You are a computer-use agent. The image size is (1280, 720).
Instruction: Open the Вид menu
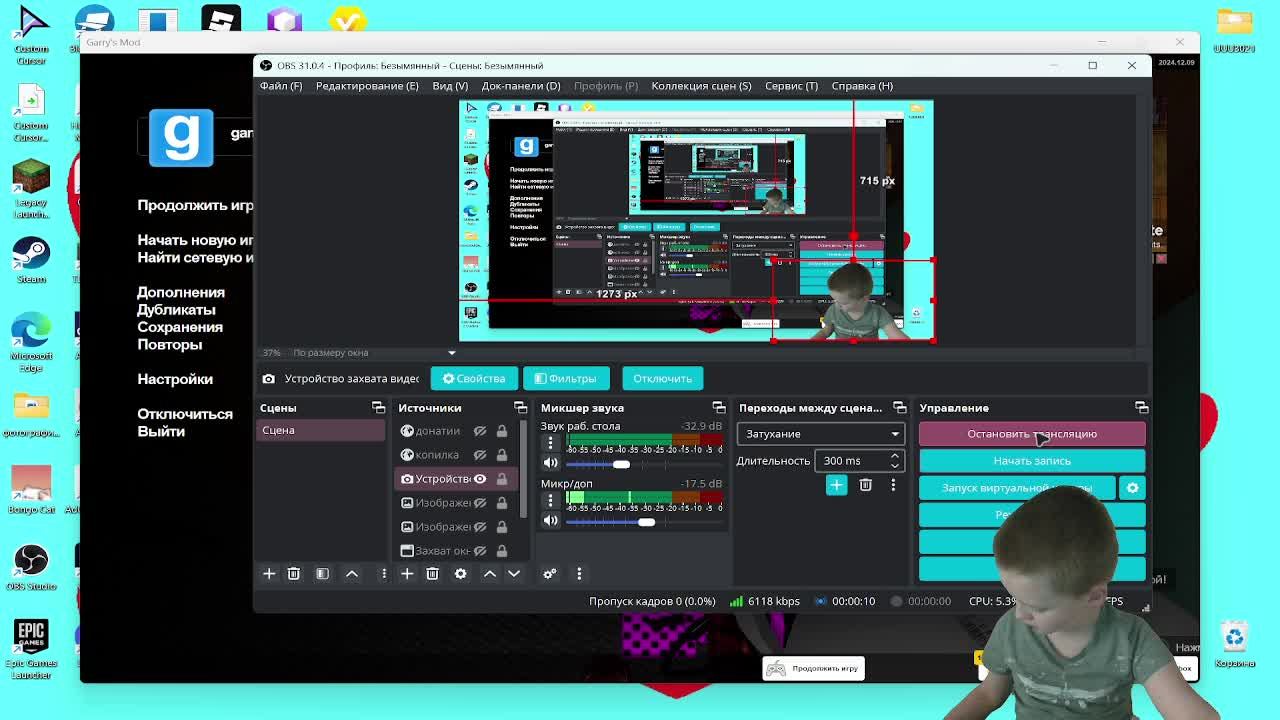(450, 86)
